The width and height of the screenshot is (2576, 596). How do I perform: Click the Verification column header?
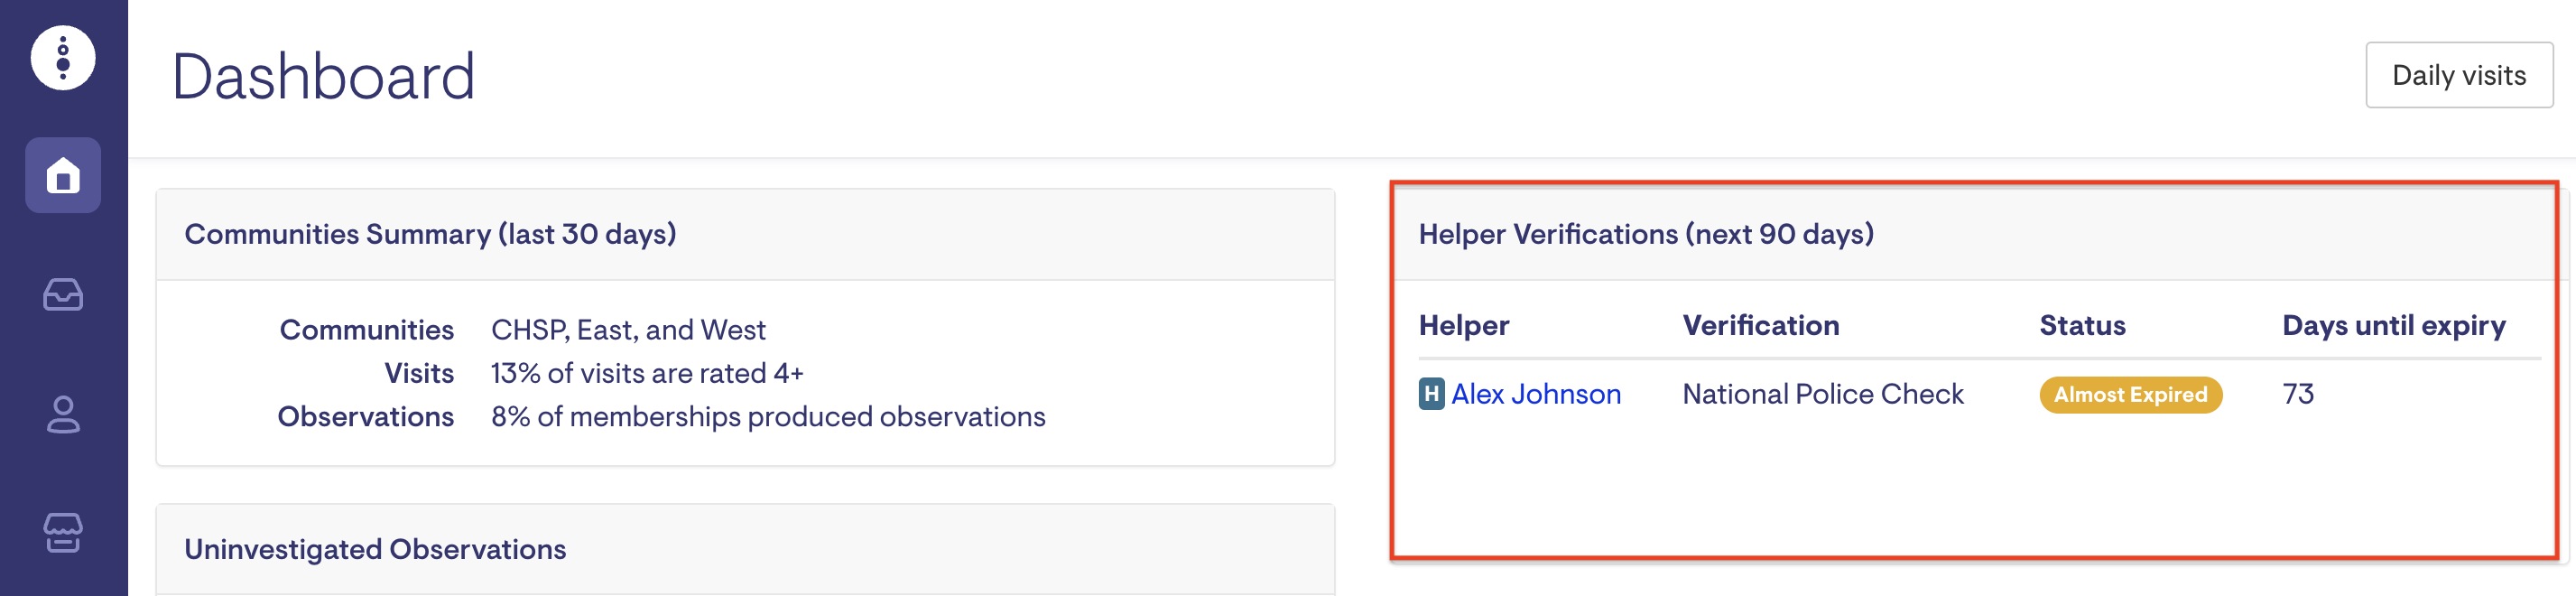(x=1760, y=326)
